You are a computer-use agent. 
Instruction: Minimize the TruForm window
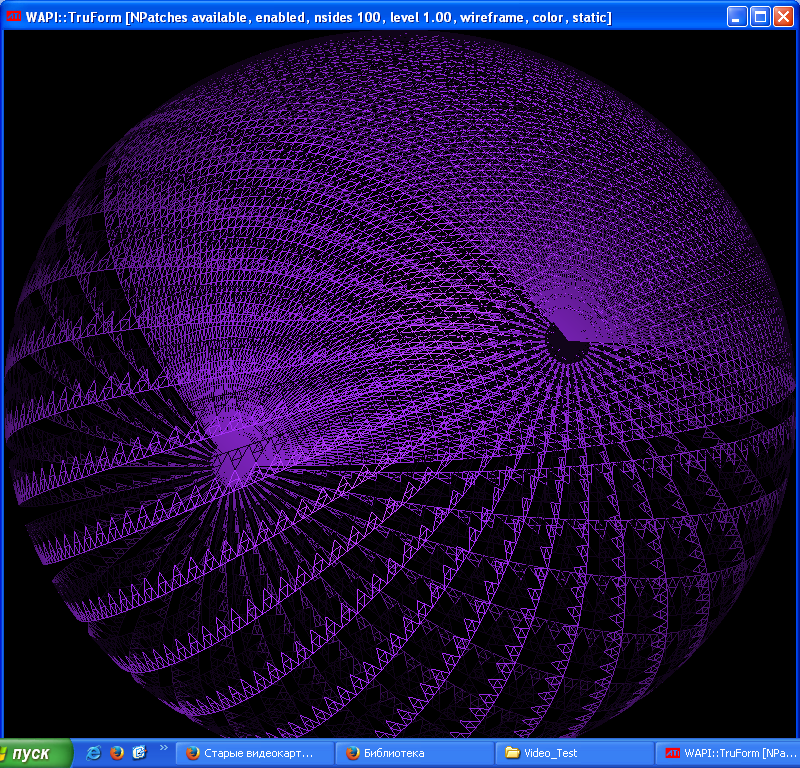click(736, 16)
